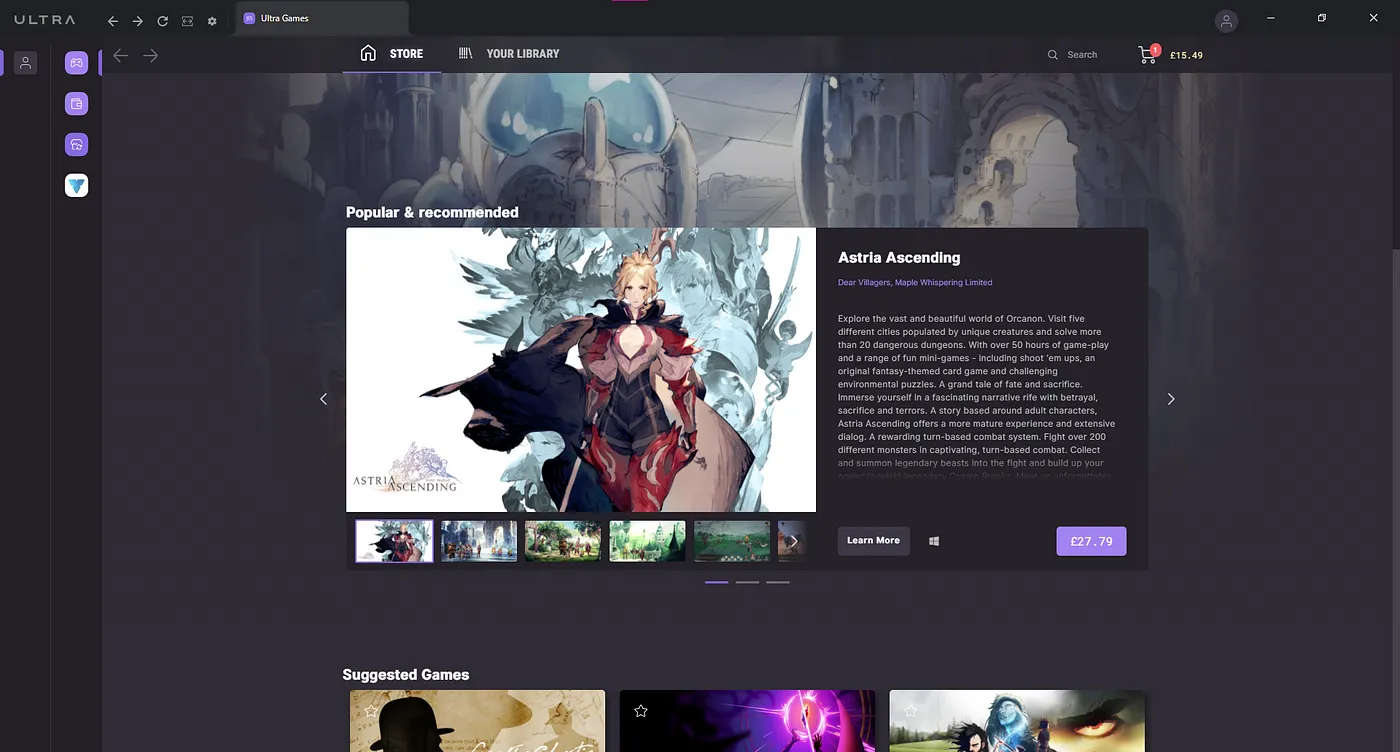Open the Astria Ascending title
1400x752 pixels.
899,258
